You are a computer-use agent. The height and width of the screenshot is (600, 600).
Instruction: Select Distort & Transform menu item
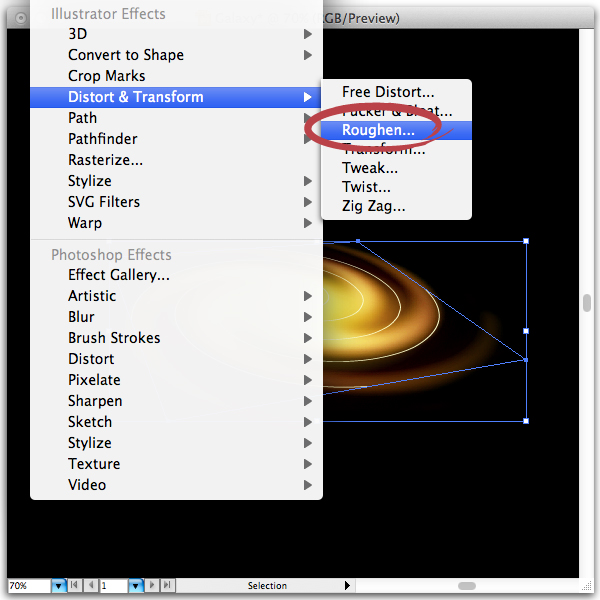tap(176, 97)
